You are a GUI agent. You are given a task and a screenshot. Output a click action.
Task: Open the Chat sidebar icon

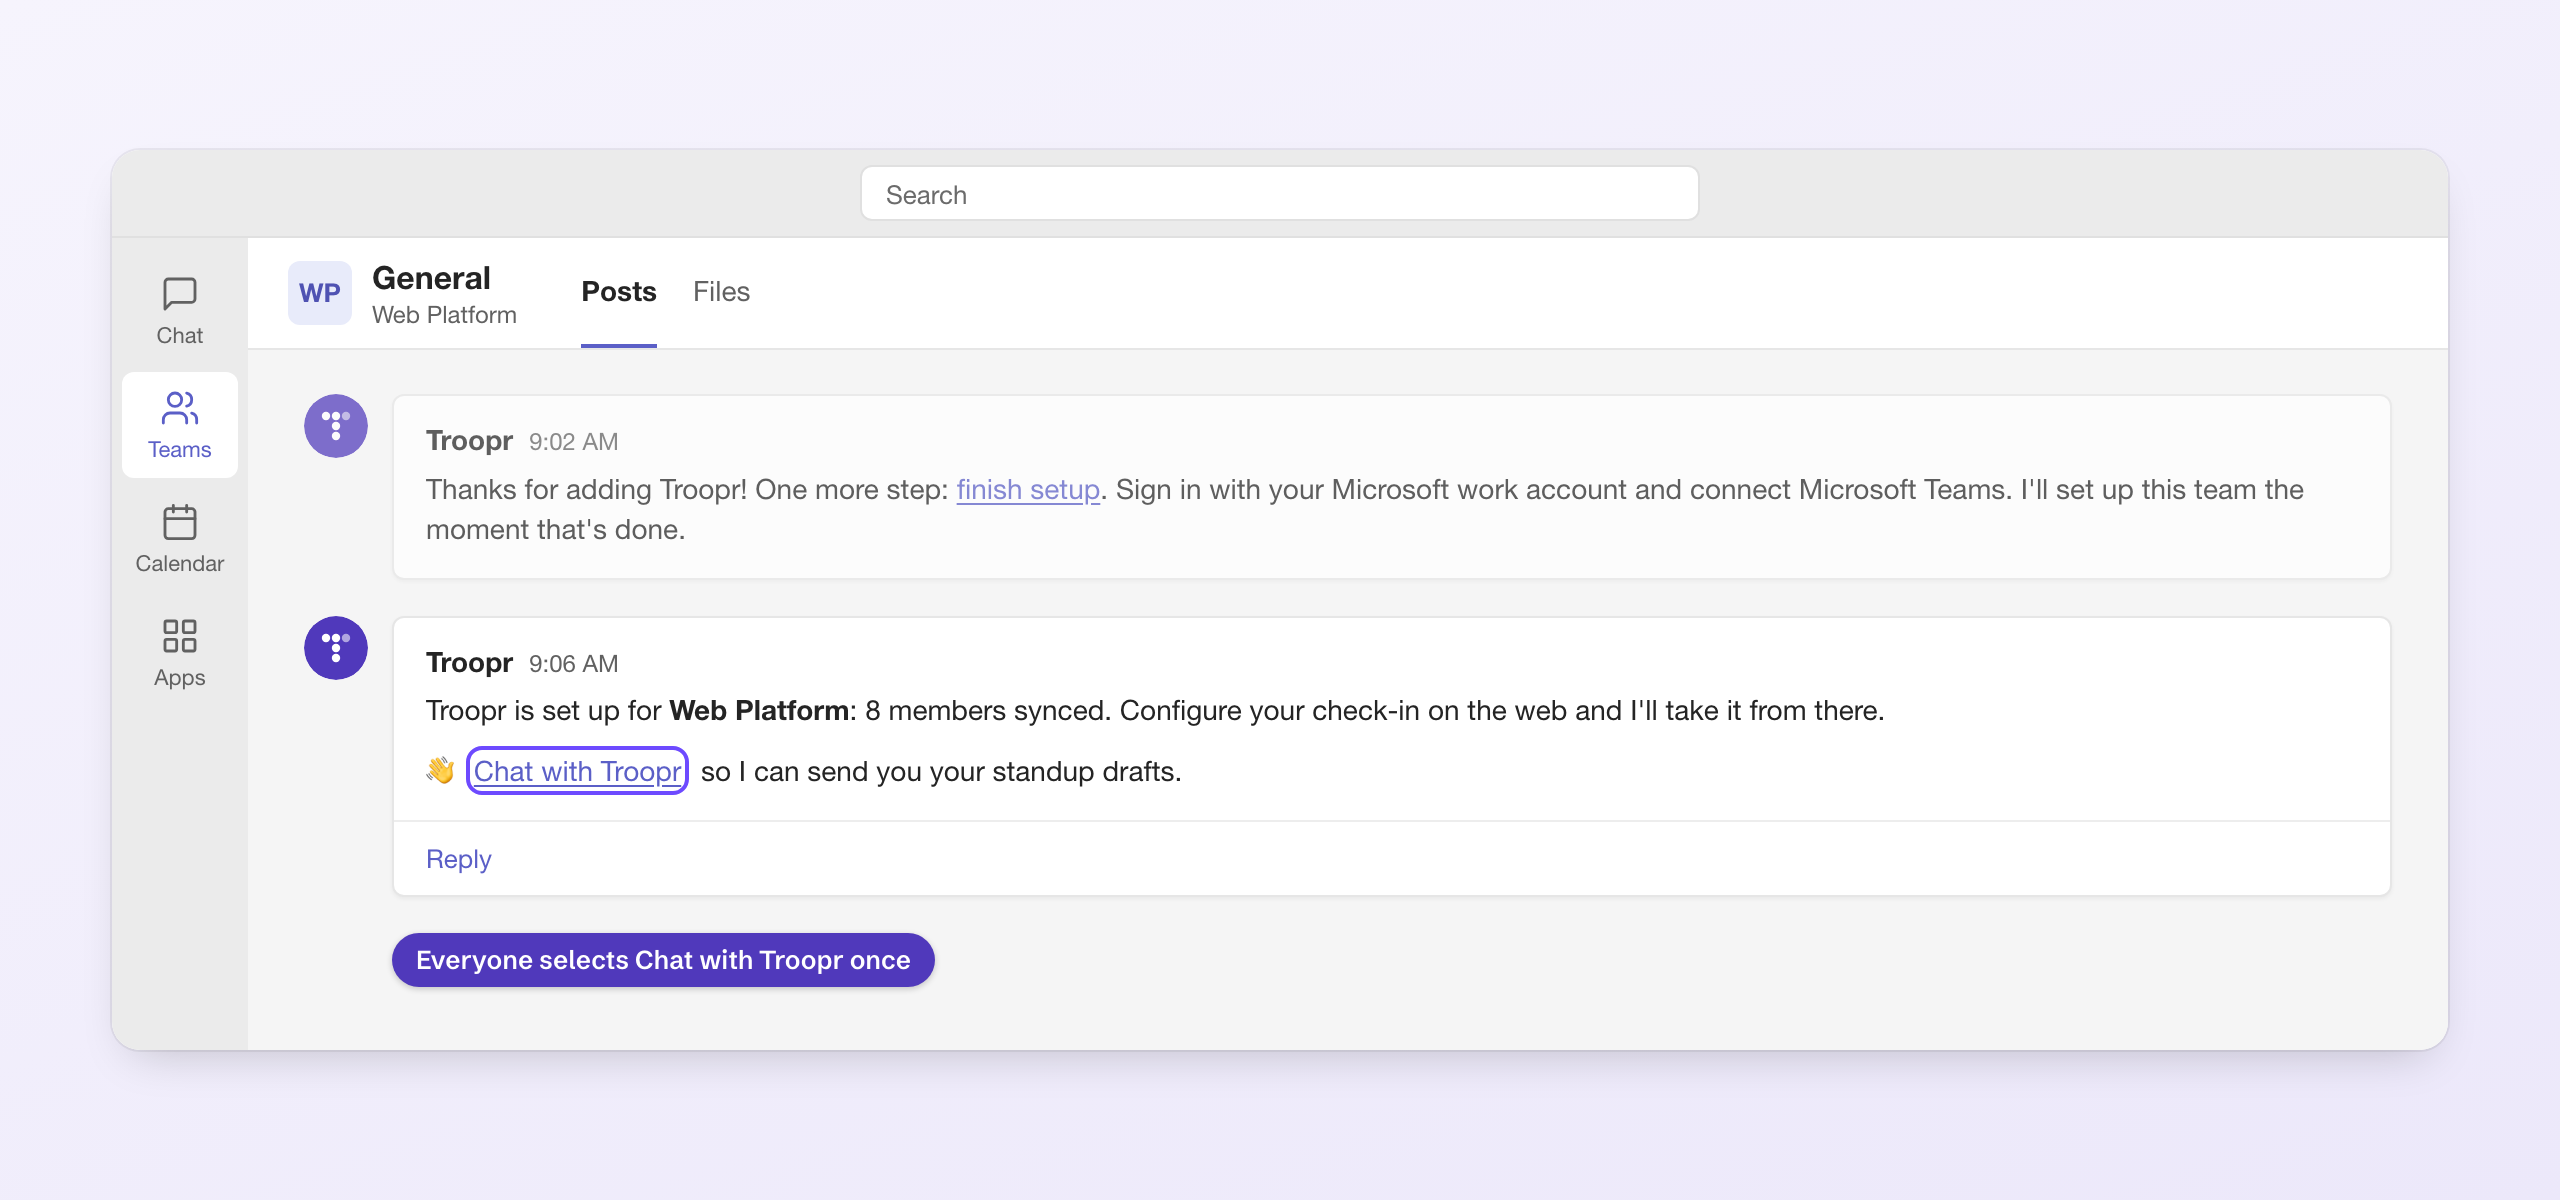(180, 311)
